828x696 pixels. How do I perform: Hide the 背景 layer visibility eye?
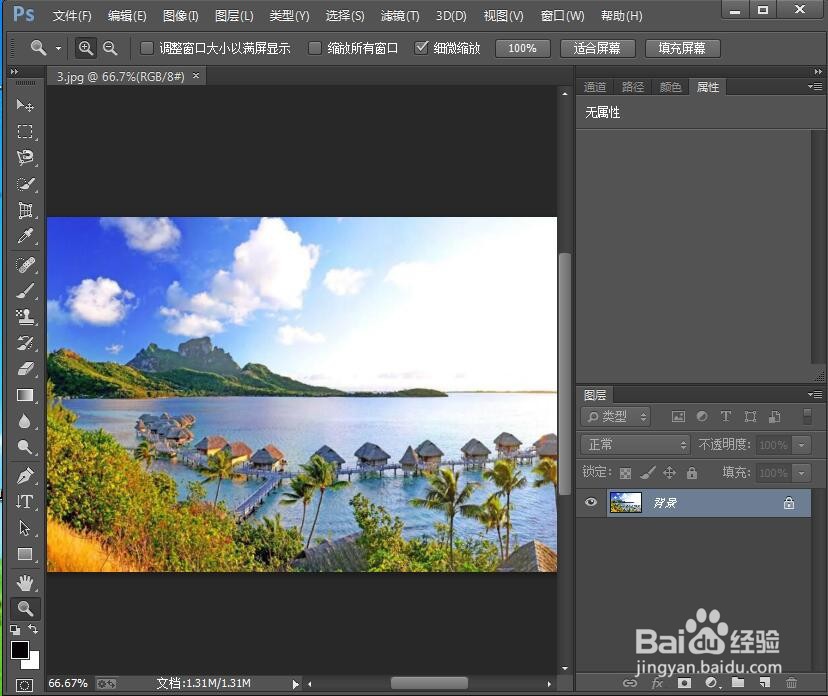(591, 502)
